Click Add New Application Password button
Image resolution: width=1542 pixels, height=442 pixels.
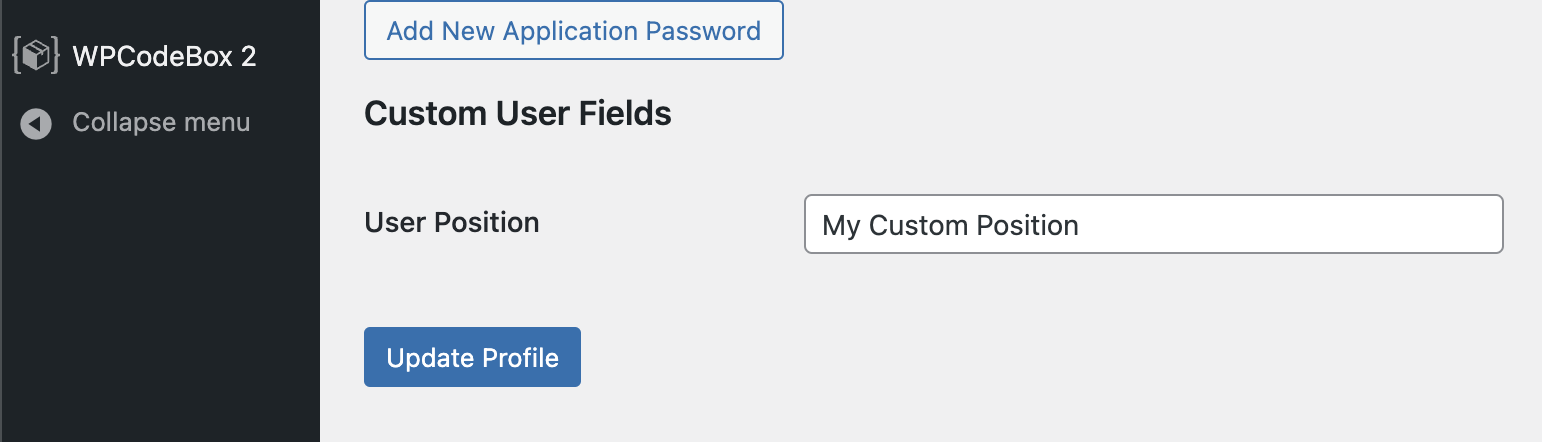(x=574, y=31)
